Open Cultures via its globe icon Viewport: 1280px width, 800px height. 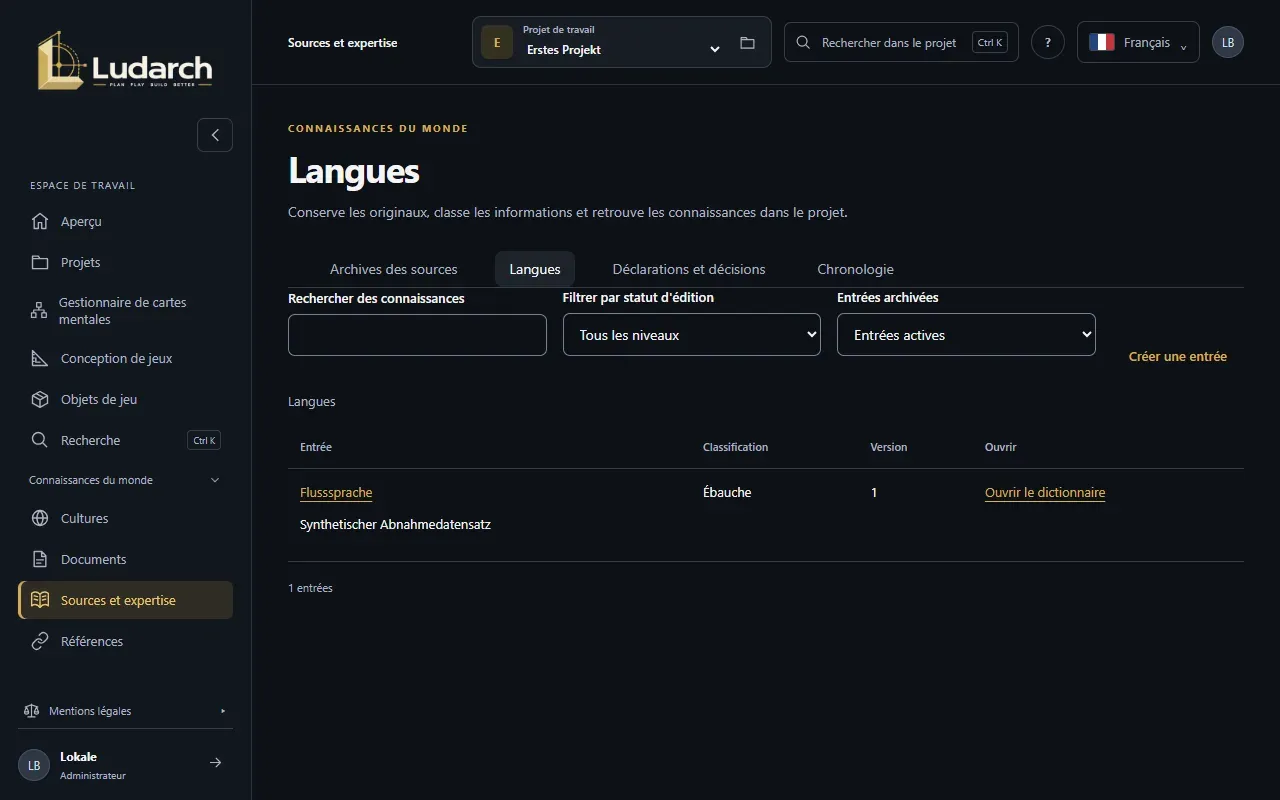[40, 518]
